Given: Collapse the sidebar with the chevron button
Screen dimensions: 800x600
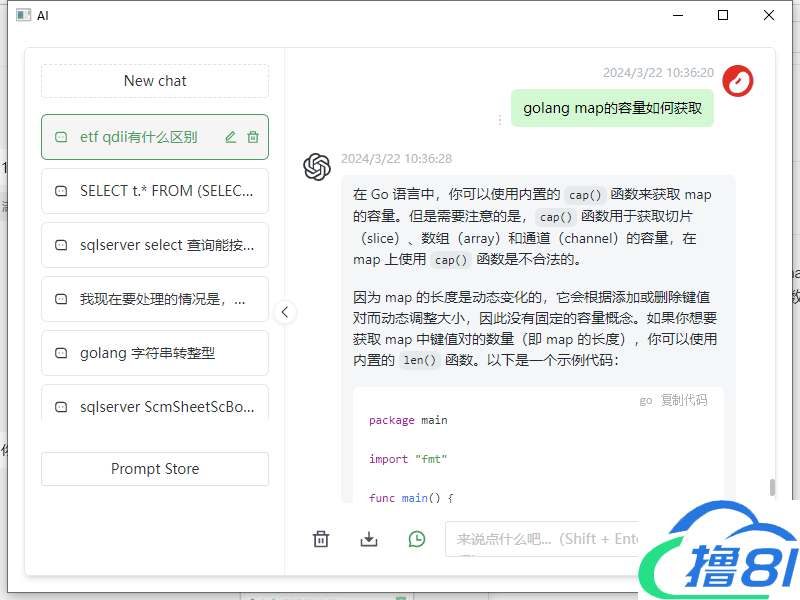Looking at the screenshot, I should pos(285,312).
